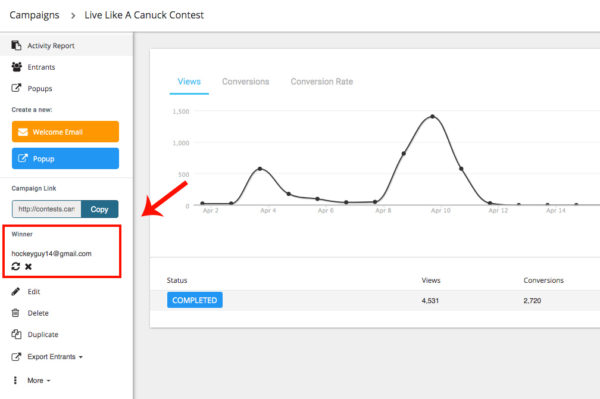Click winner email hockeyguy14@gmail.com
This screenshot has height=399, width=600.
click(51, 254)
